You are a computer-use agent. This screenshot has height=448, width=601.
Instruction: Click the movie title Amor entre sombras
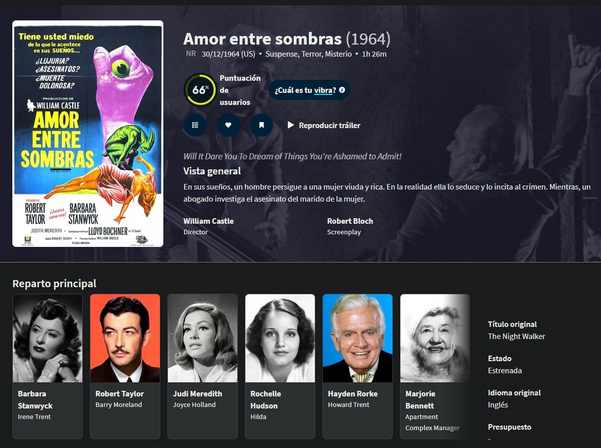point(262,39)
